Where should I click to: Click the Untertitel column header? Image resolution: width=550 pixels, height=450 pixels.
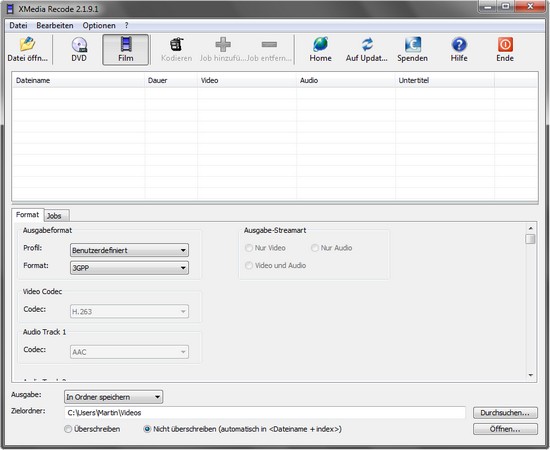click(x=445, y=80)
